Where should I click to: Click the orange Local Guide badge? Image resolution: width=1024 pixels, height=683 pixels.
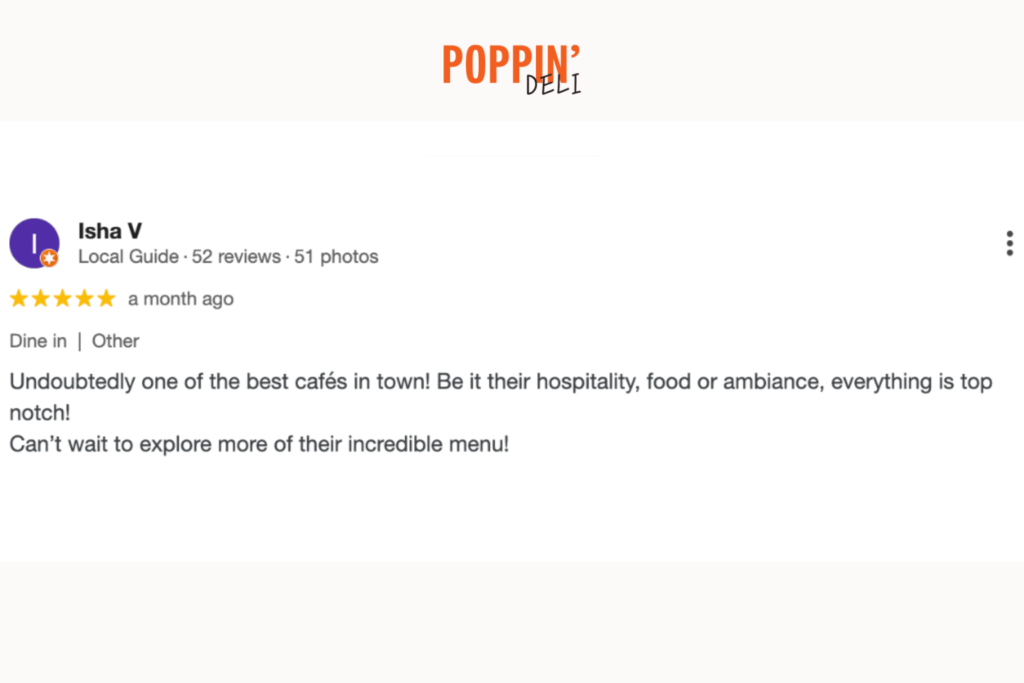(49, 259)
